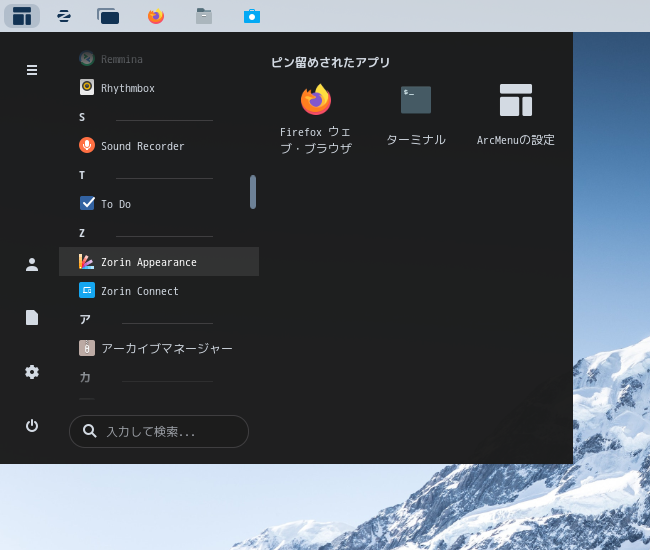Viewport: 650px width, 550px height.
Task: Click the ピン留めされたアプリ heading
Action: [330, 62]
